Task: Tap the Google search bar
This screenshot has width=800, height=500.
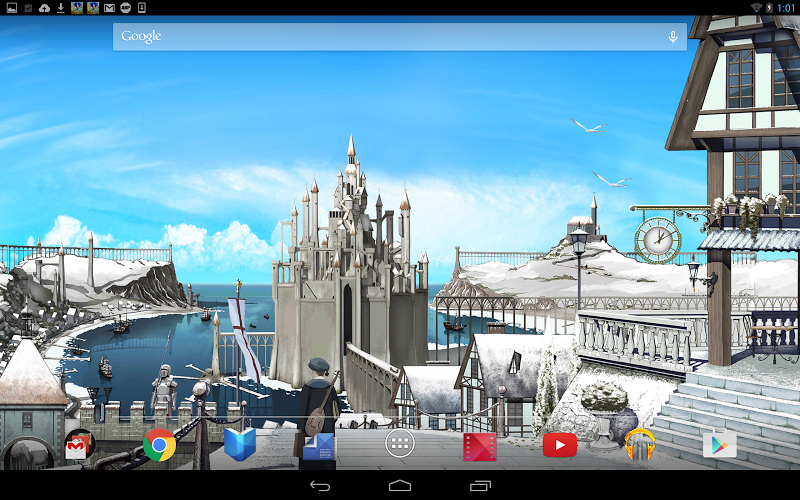Action: [x=399, y=37]
